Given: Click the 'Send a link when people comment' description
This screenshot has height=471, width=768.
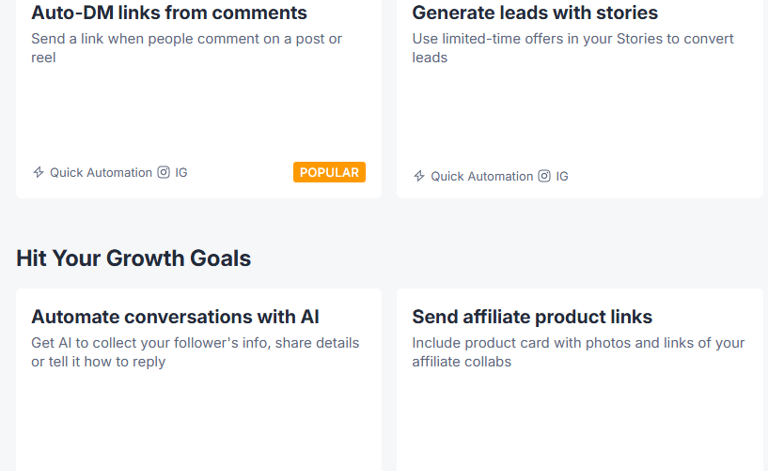Looking at the screenshot, I should [187, 48].
